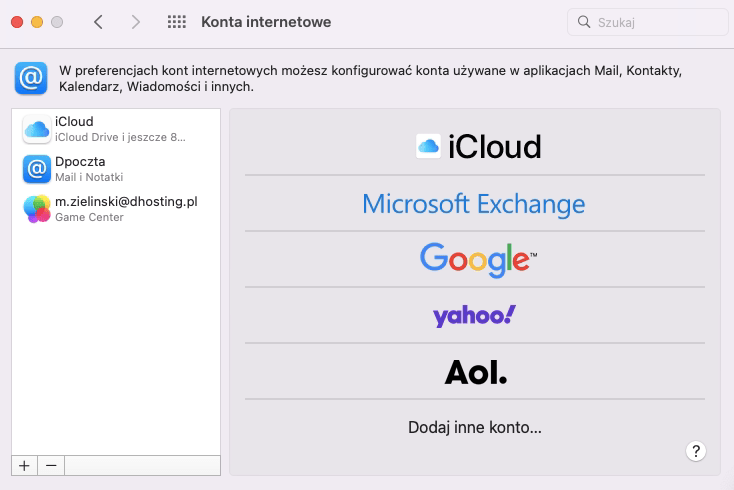Viewport: 734px width, 490px height.
Task: Minimize the window with yellow button
Action: point(37,22)
